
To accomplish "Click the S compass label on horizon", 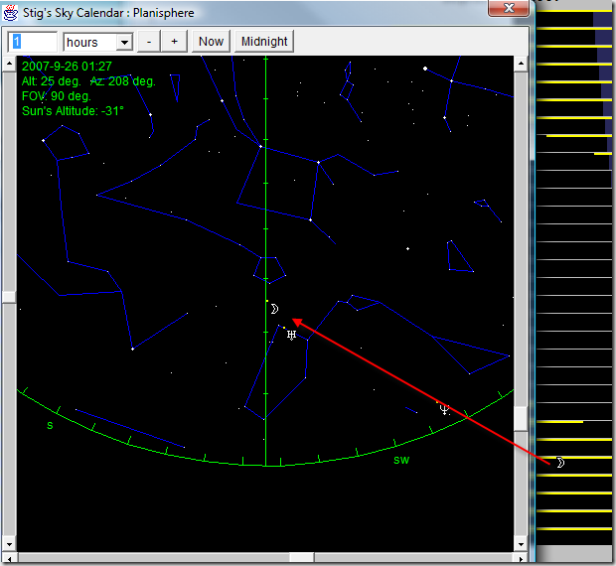I will point(50,426).
